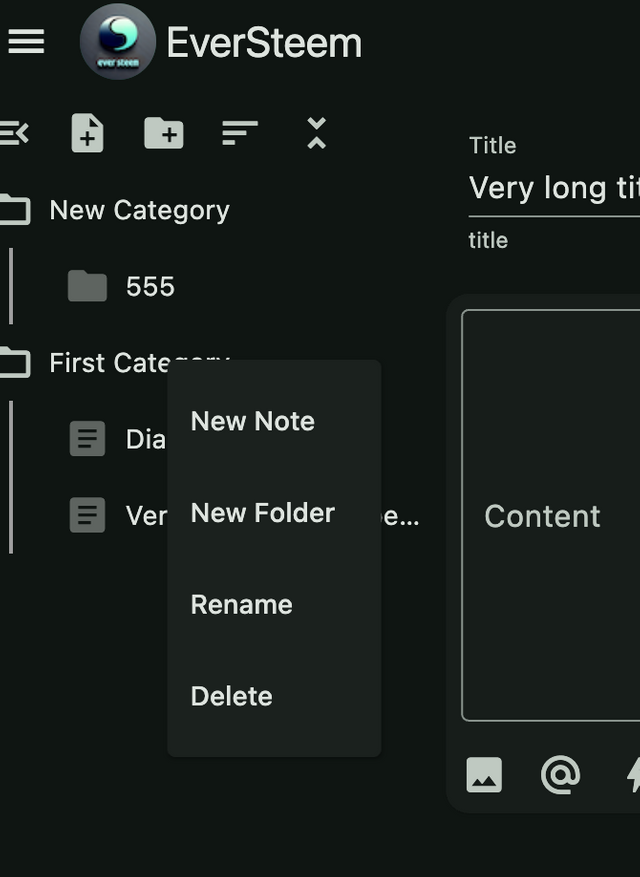Focus the Title input field
This screenshot has width=640, height=877.
click(554, 188)
